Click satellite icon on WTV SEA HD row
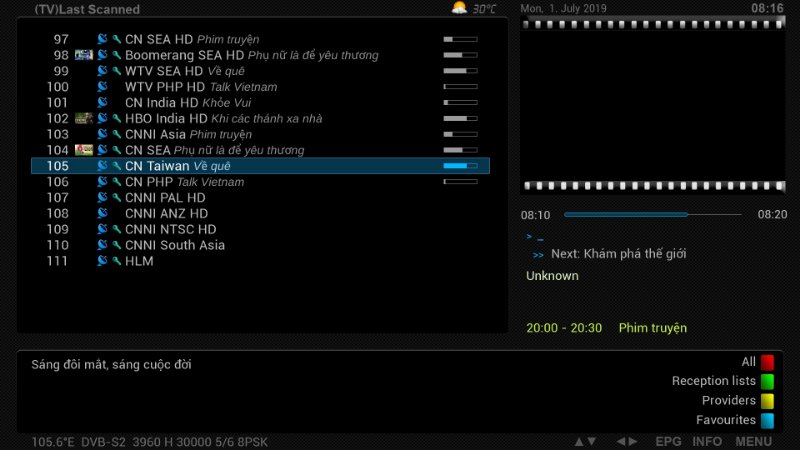 (103, 70)
